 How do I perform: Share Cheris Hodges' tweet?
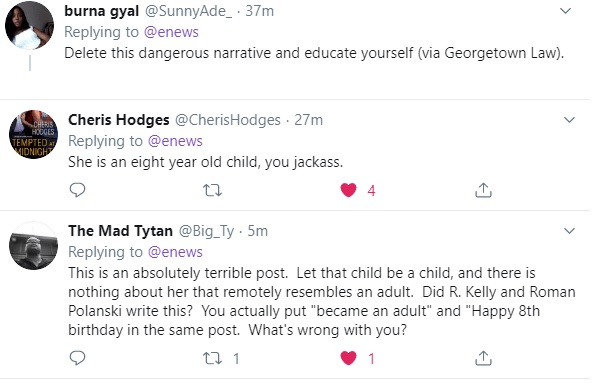tap(483, 190)
